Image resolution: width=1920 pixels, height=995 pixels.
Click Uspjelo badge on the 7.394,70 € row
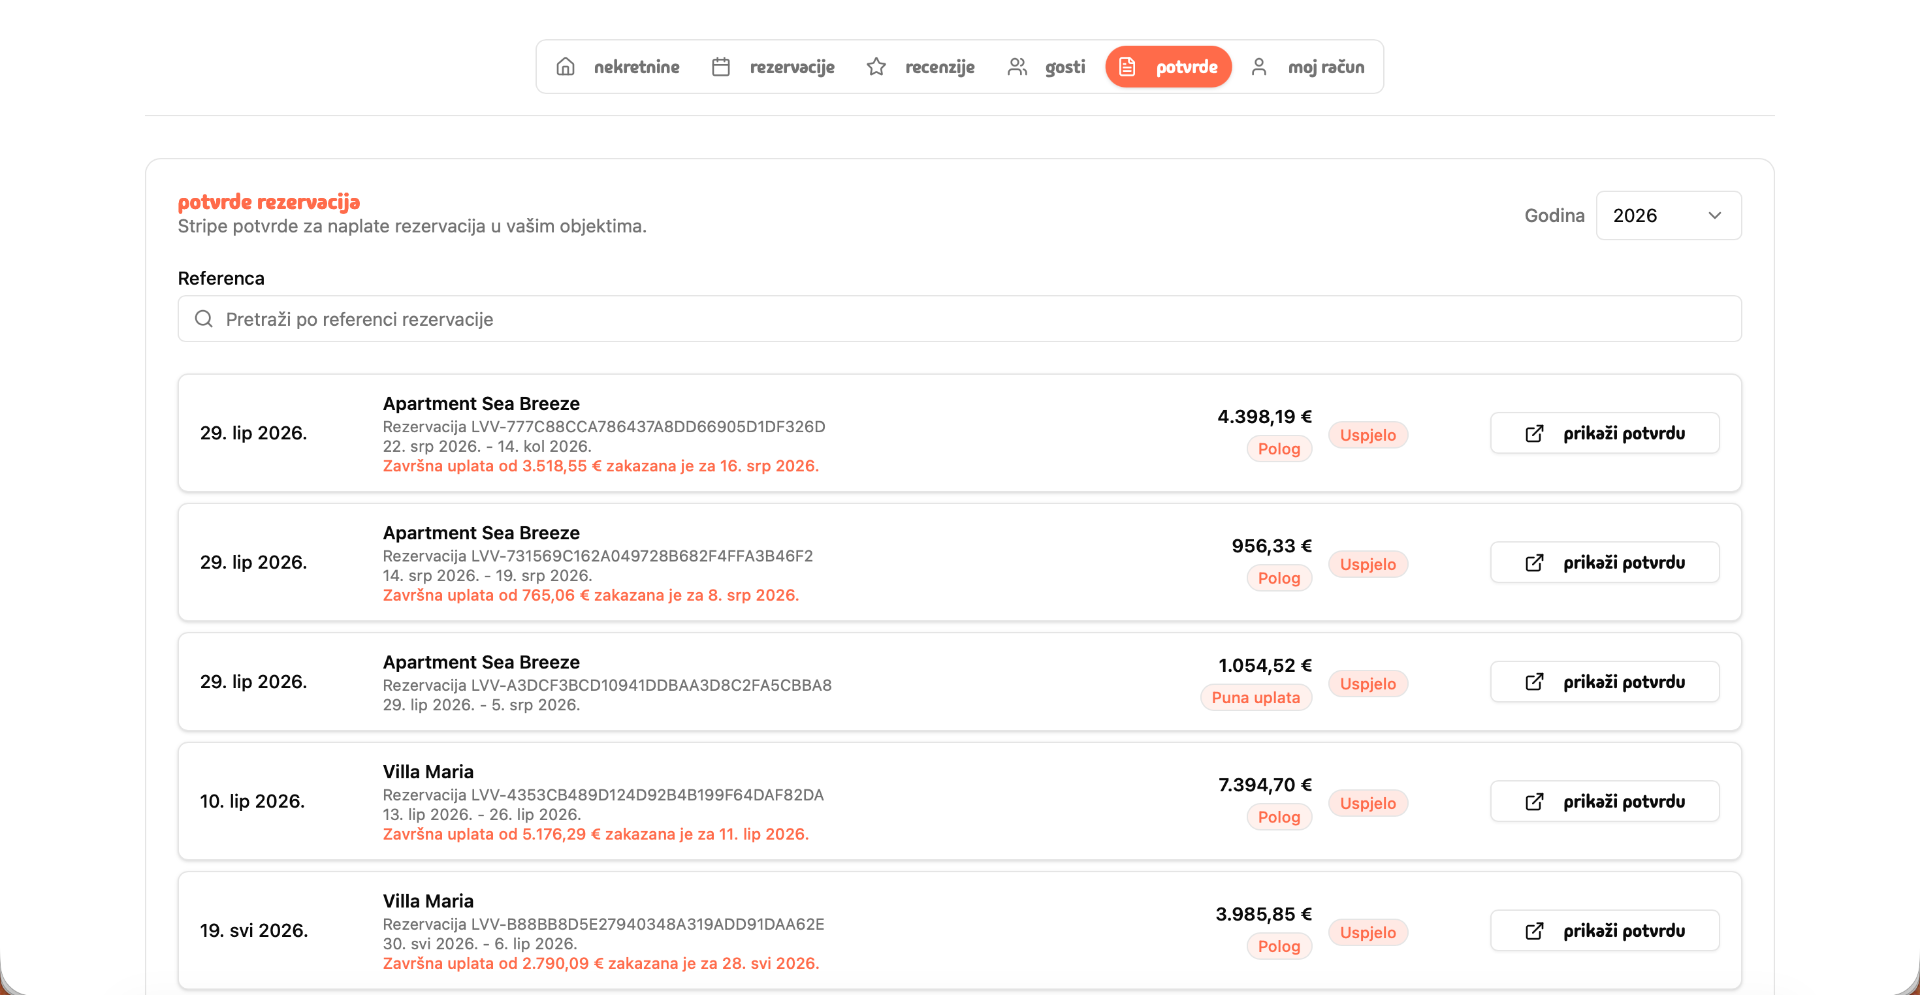point(1368,803)
